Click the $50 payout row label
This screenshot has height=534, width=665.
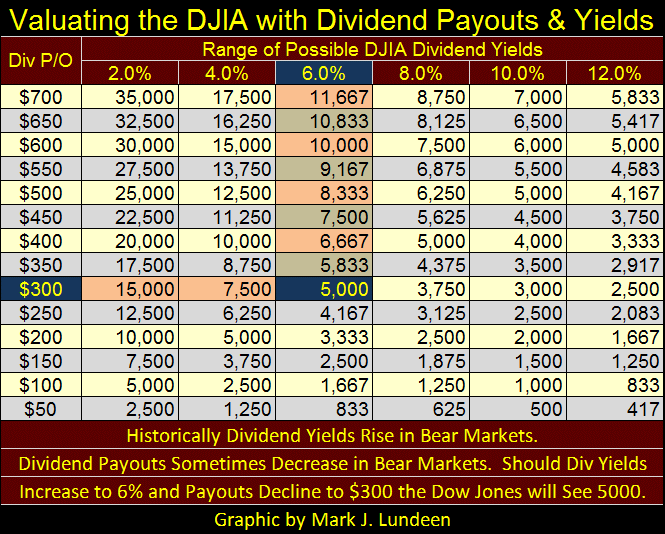click(41, 408)
